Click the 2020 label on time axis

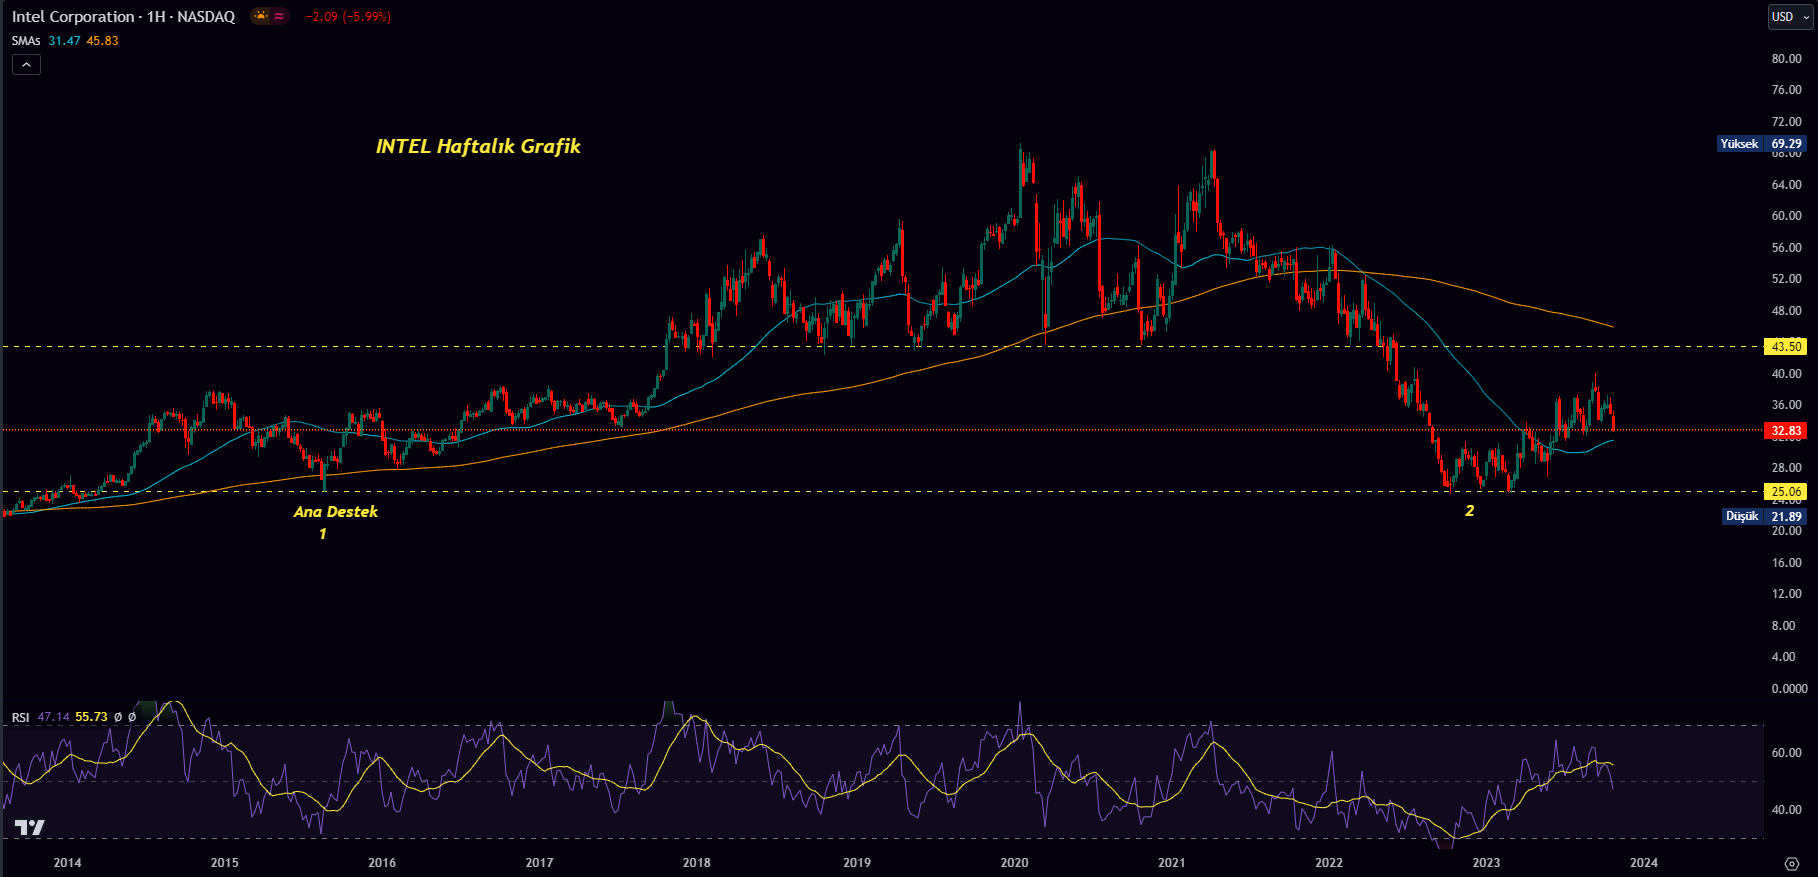[x=1014, y=863]
